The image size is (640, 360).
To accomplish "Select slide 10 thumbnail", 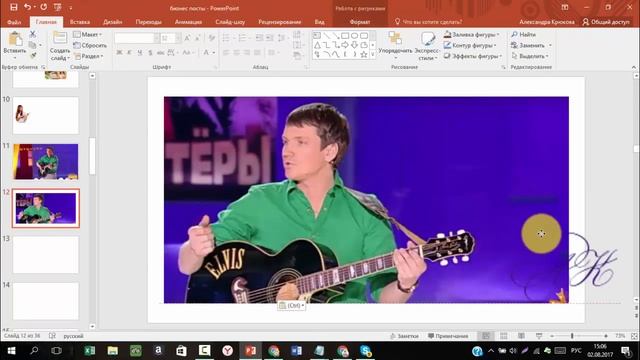I will (x=46, y=115).
